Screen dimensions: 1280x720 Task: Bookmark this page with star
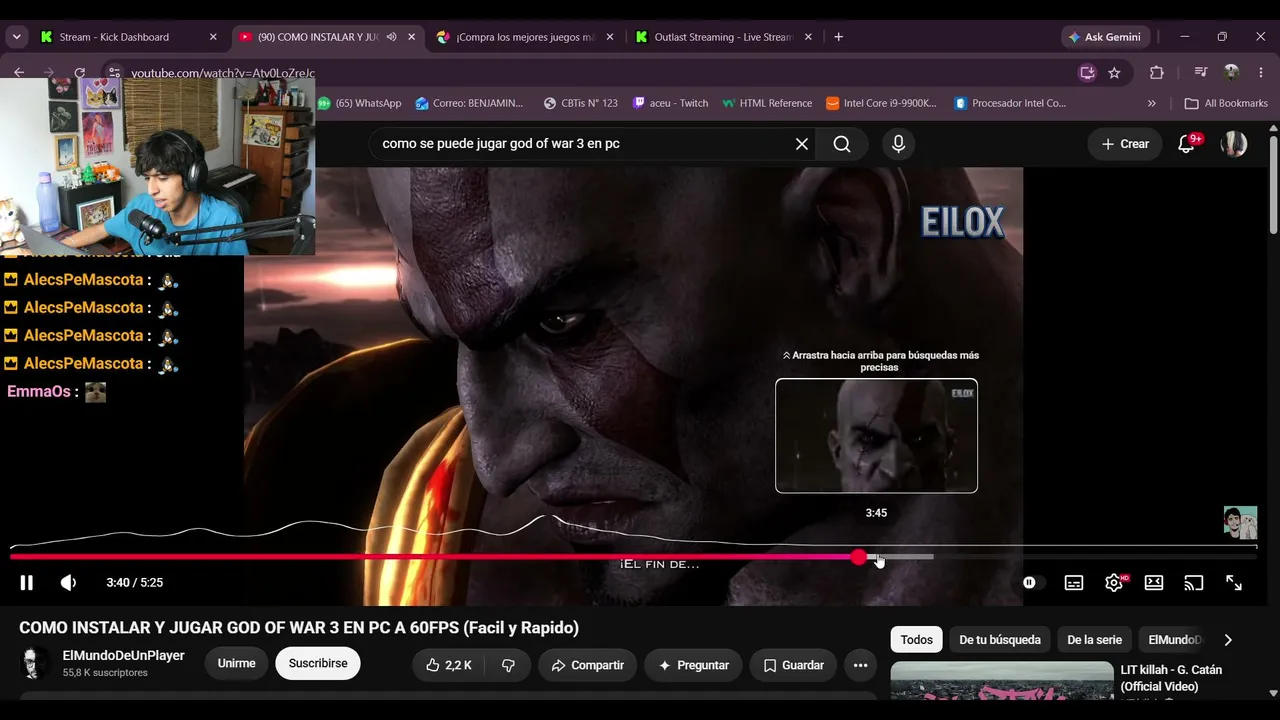coord(1114,73)
